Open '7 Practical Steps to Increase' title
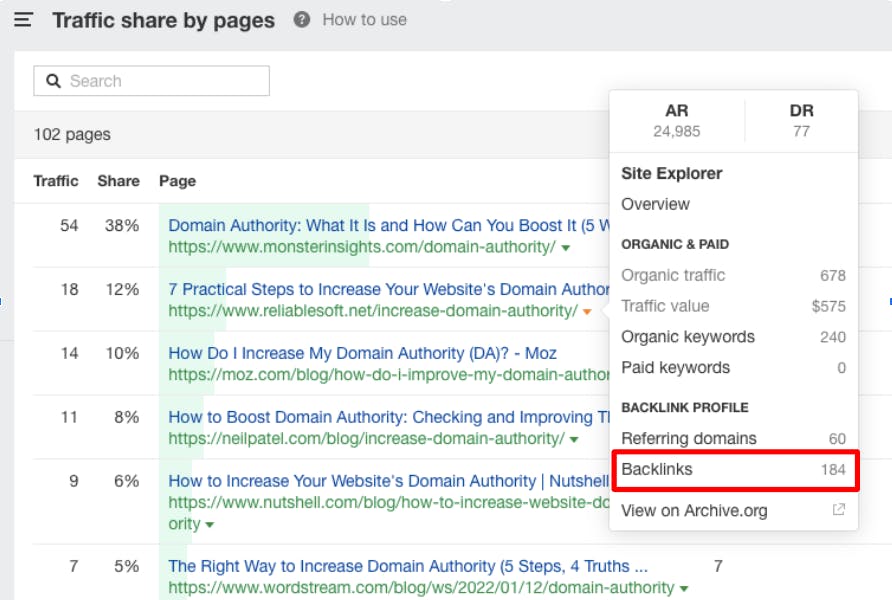This screenshot has width=892, height=600. click(389, 289)
